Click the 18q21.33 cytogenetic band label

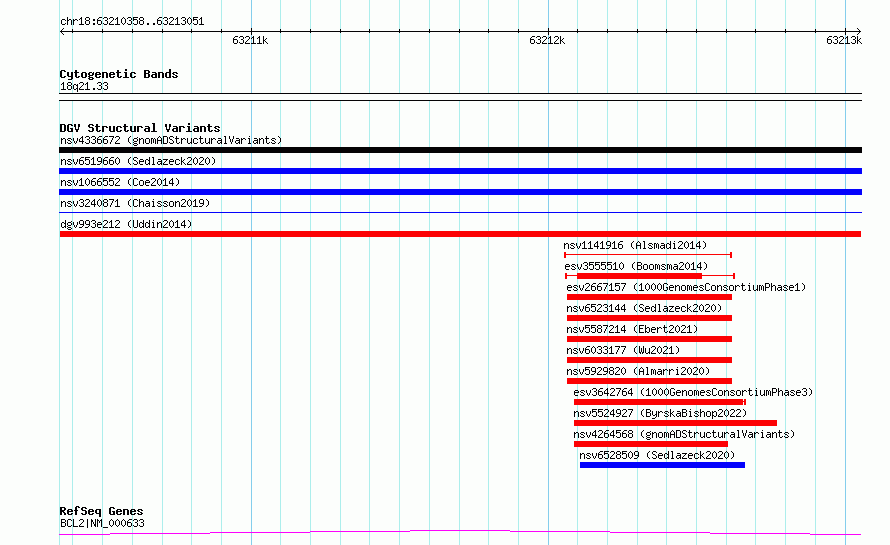click(x=84, y=86)
